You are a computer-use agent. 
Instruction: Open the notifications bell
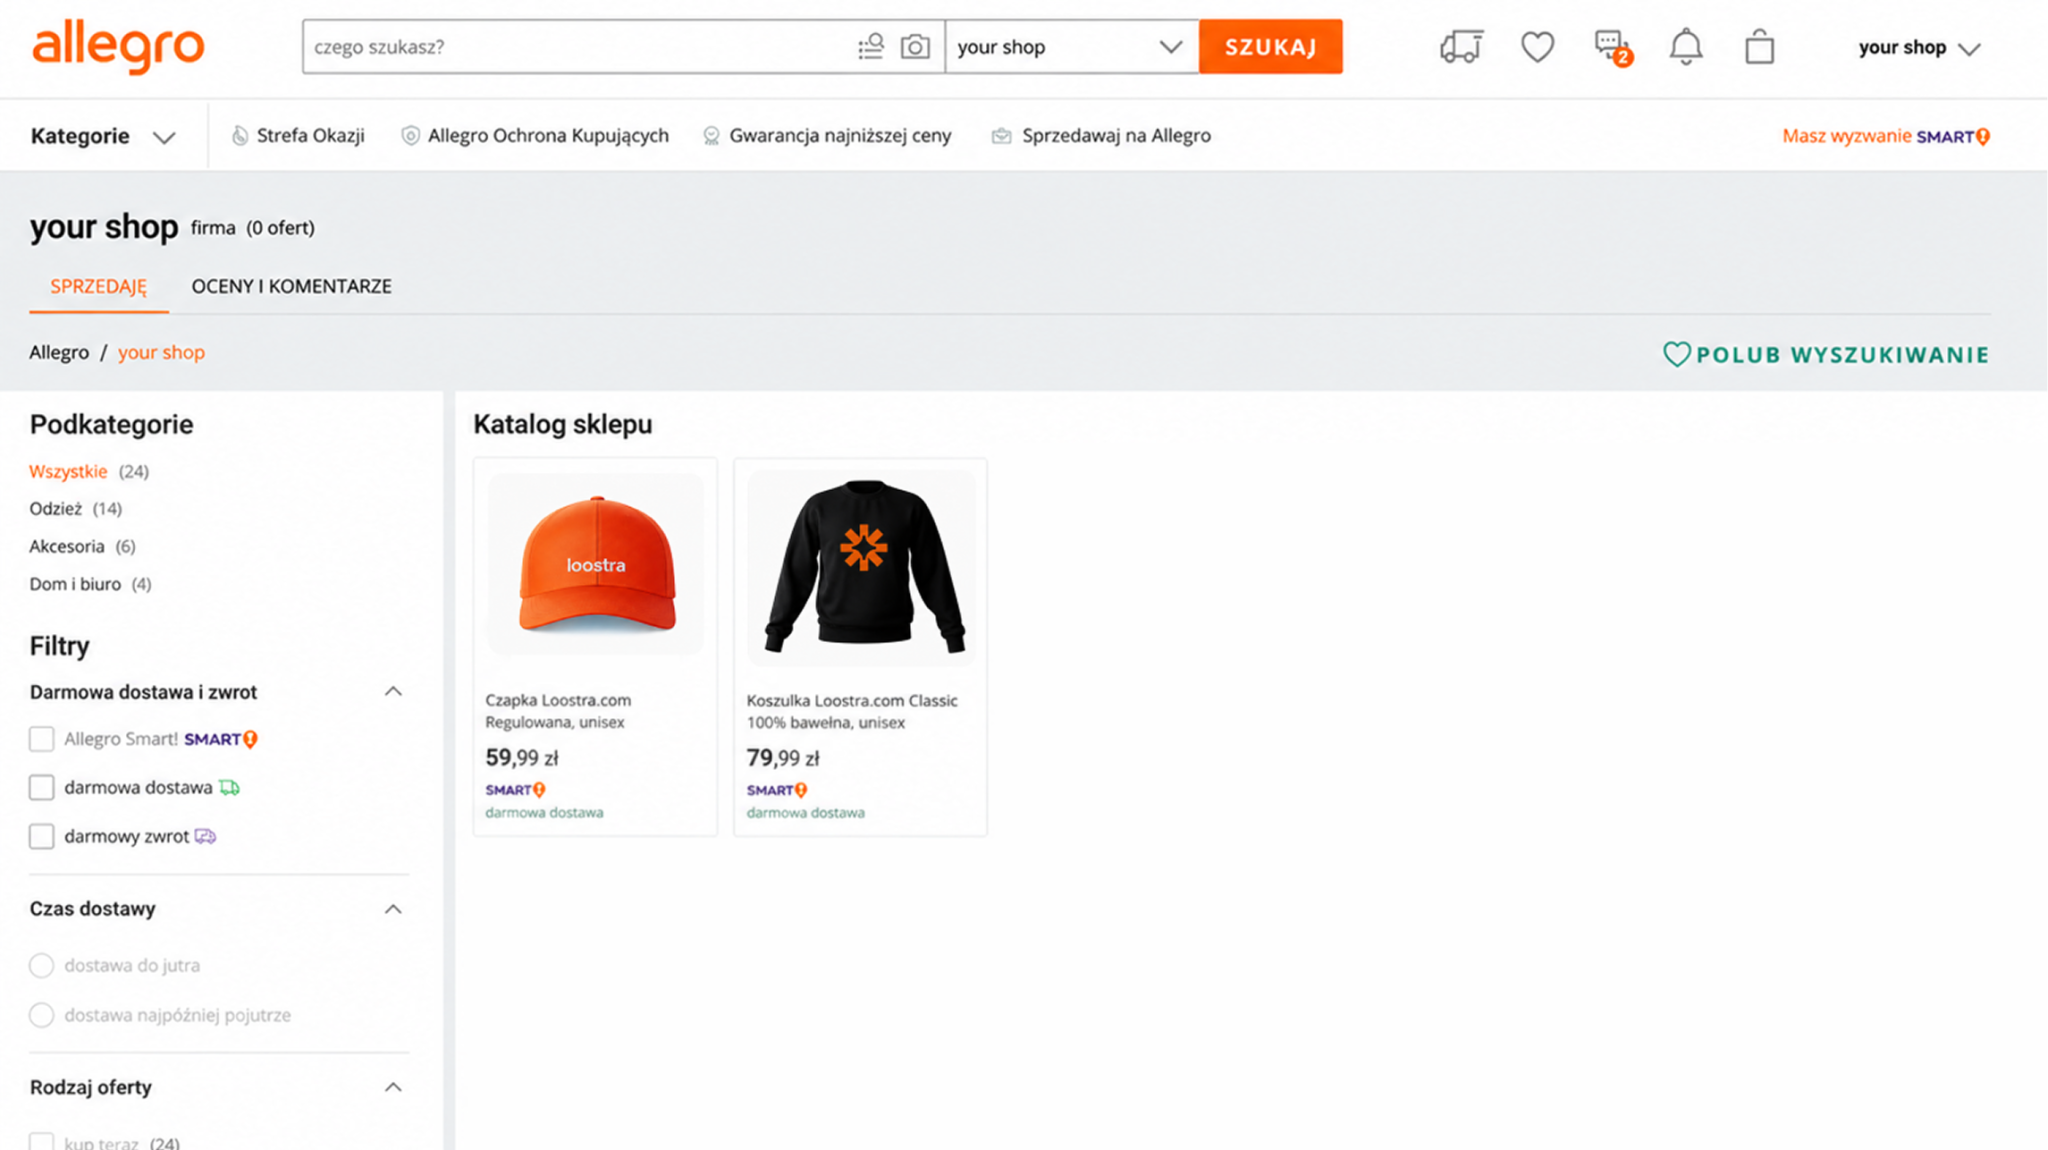1685,47
